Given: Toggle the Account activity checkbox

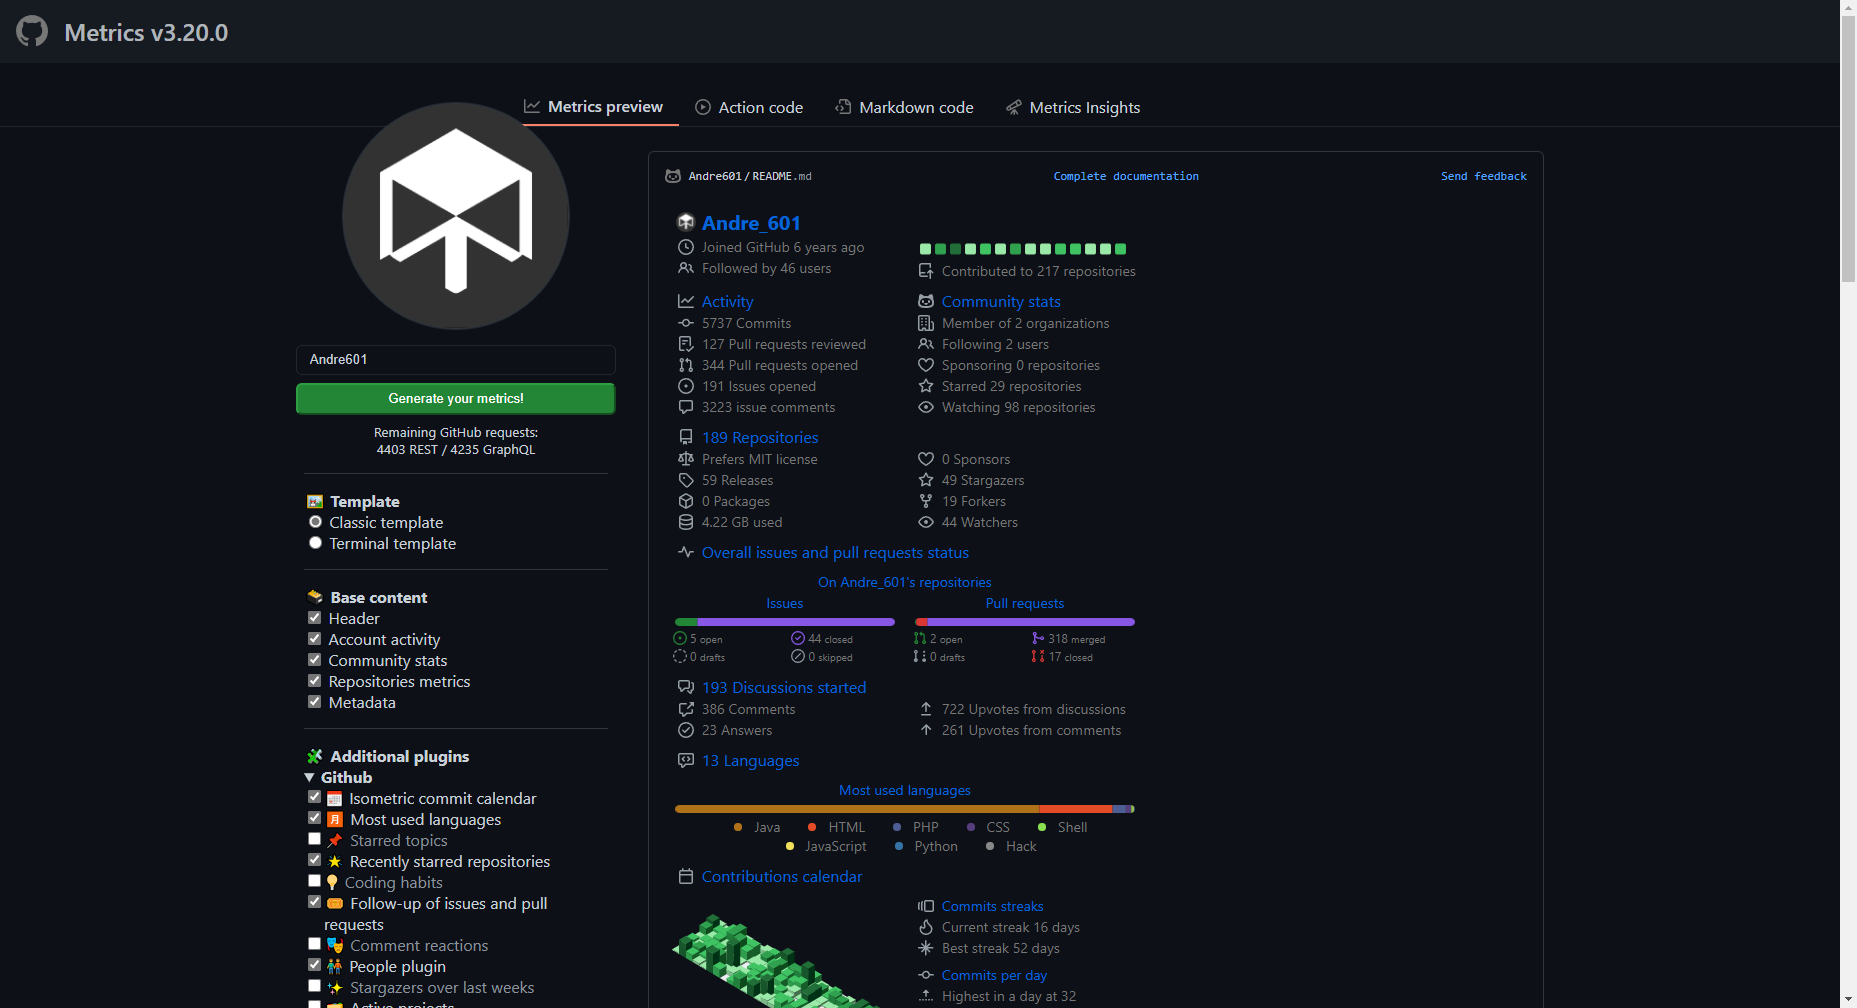Looking at the screenshot, I should (315, 639).
